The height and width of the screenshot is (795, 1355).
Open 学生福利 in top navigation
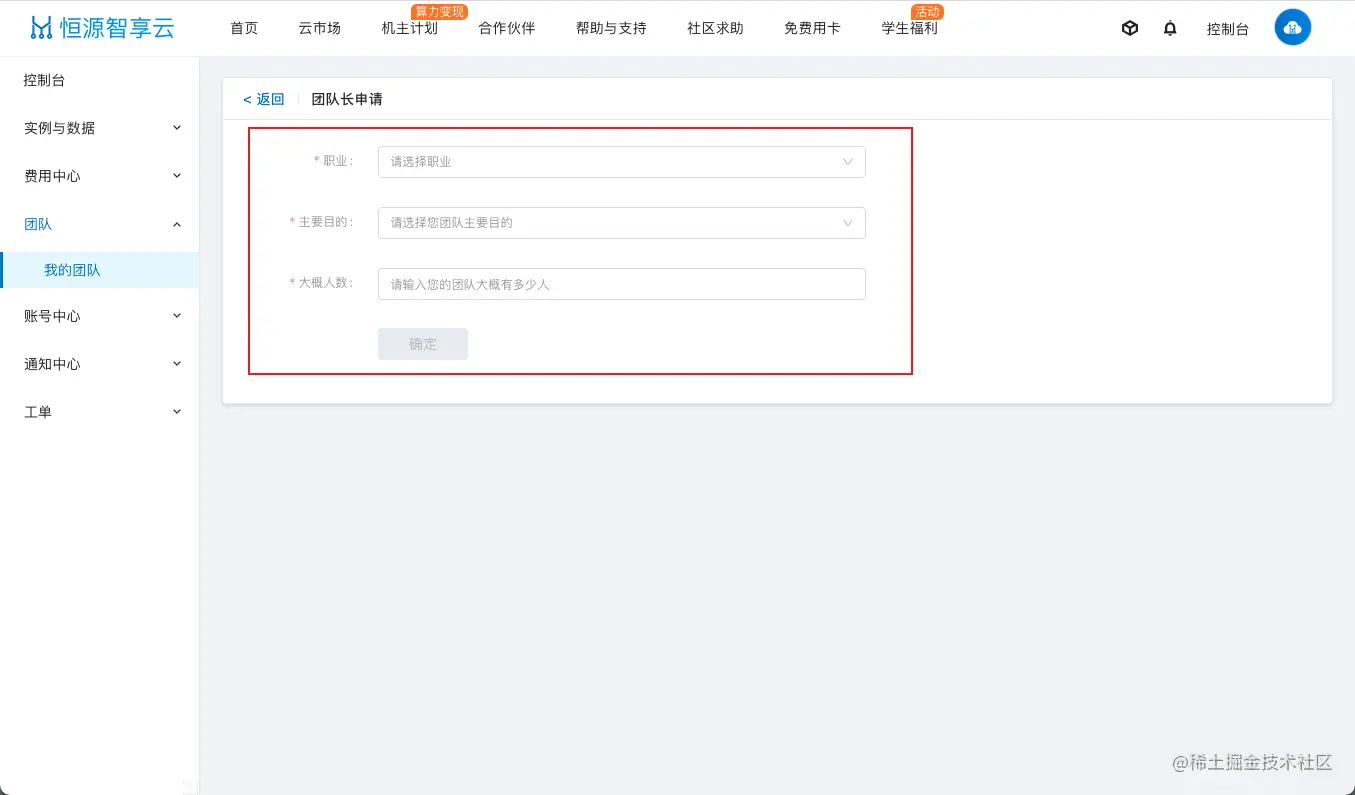pos(909,28)
